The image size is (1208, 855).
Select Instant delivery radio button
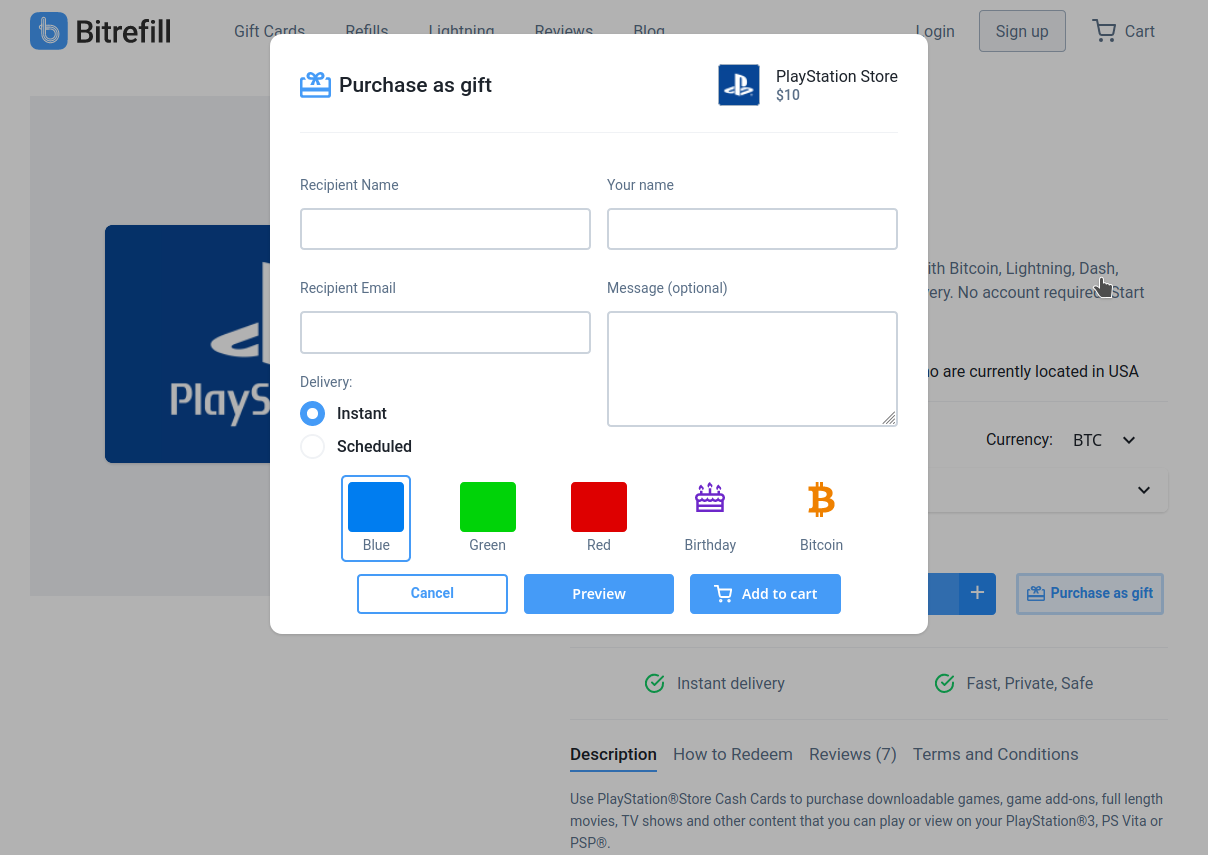tap(313, 414)
